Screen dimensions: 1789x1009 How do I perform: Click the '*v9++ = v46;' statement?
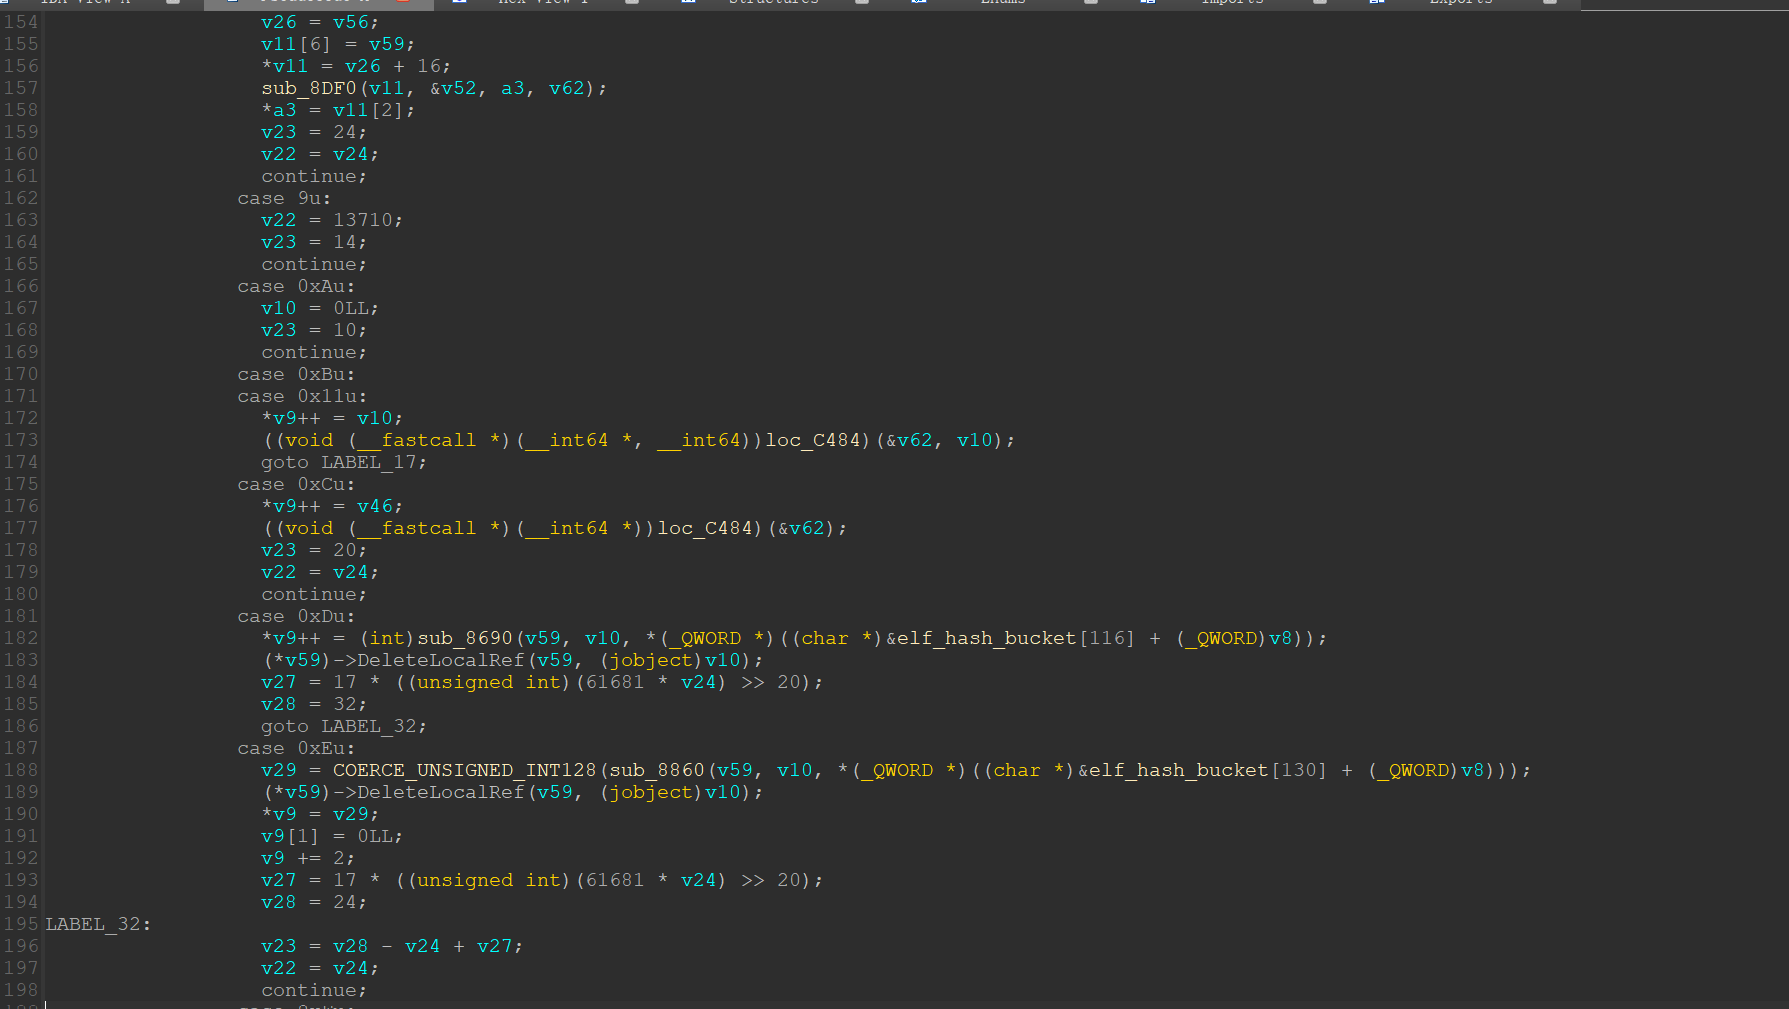[332, 506]
